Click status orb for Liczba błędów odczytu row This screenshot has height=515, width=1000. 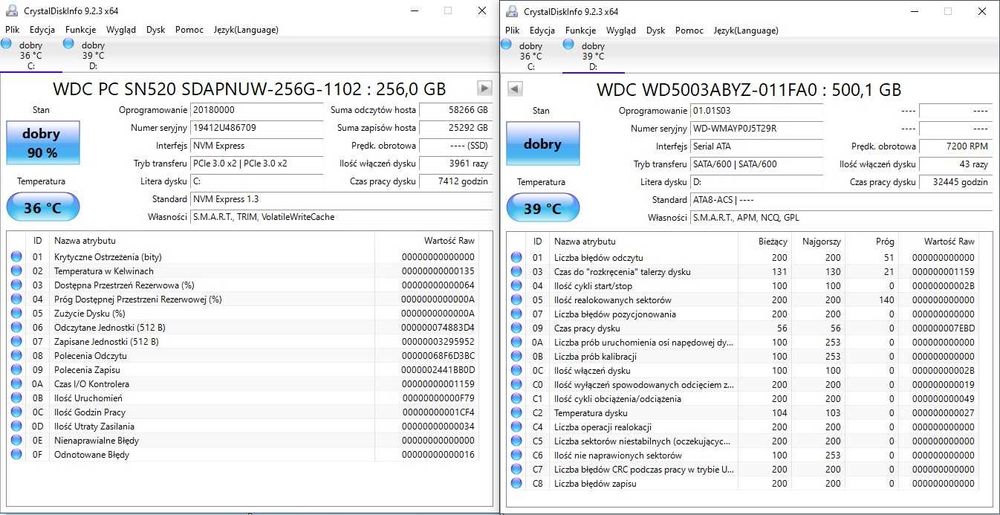click(517, 258)
